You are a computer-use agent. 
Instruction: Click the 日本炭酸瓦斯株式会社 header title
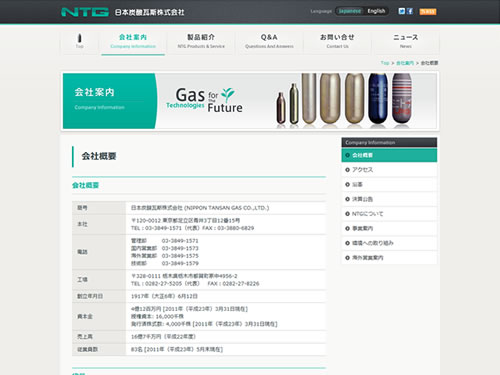click(149, 12)
